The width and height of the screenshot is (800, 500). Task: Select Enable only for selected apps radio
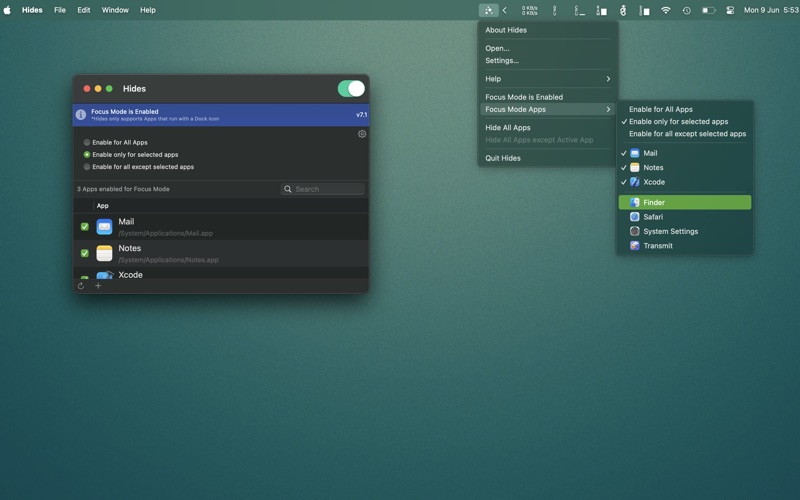(87, 155)
